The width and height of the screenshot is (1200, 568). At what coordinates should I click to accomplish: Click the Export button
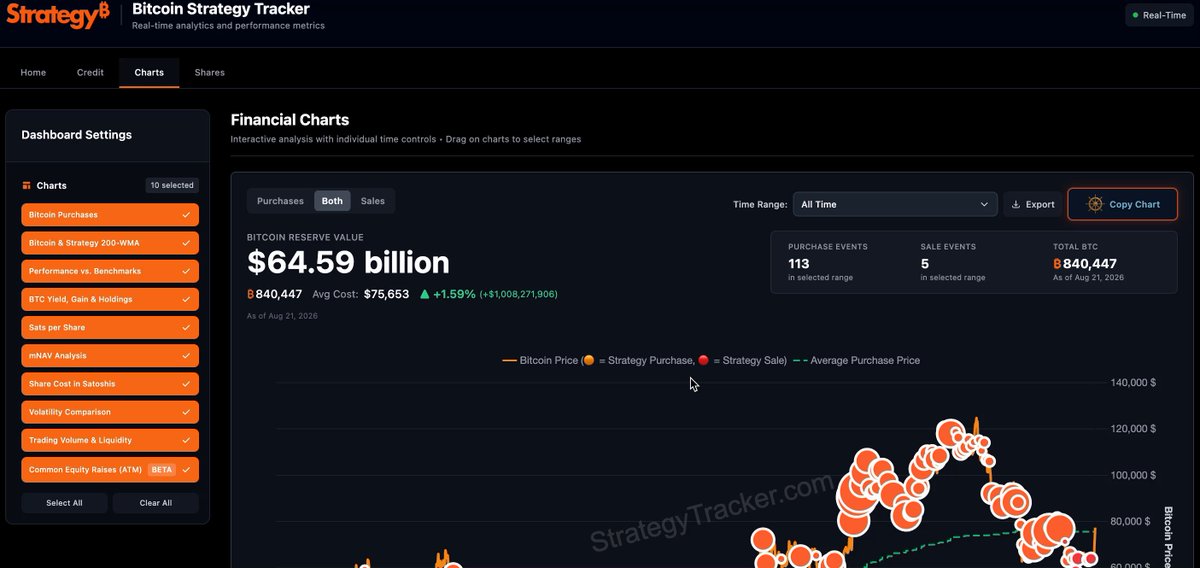pos(1033,204)
